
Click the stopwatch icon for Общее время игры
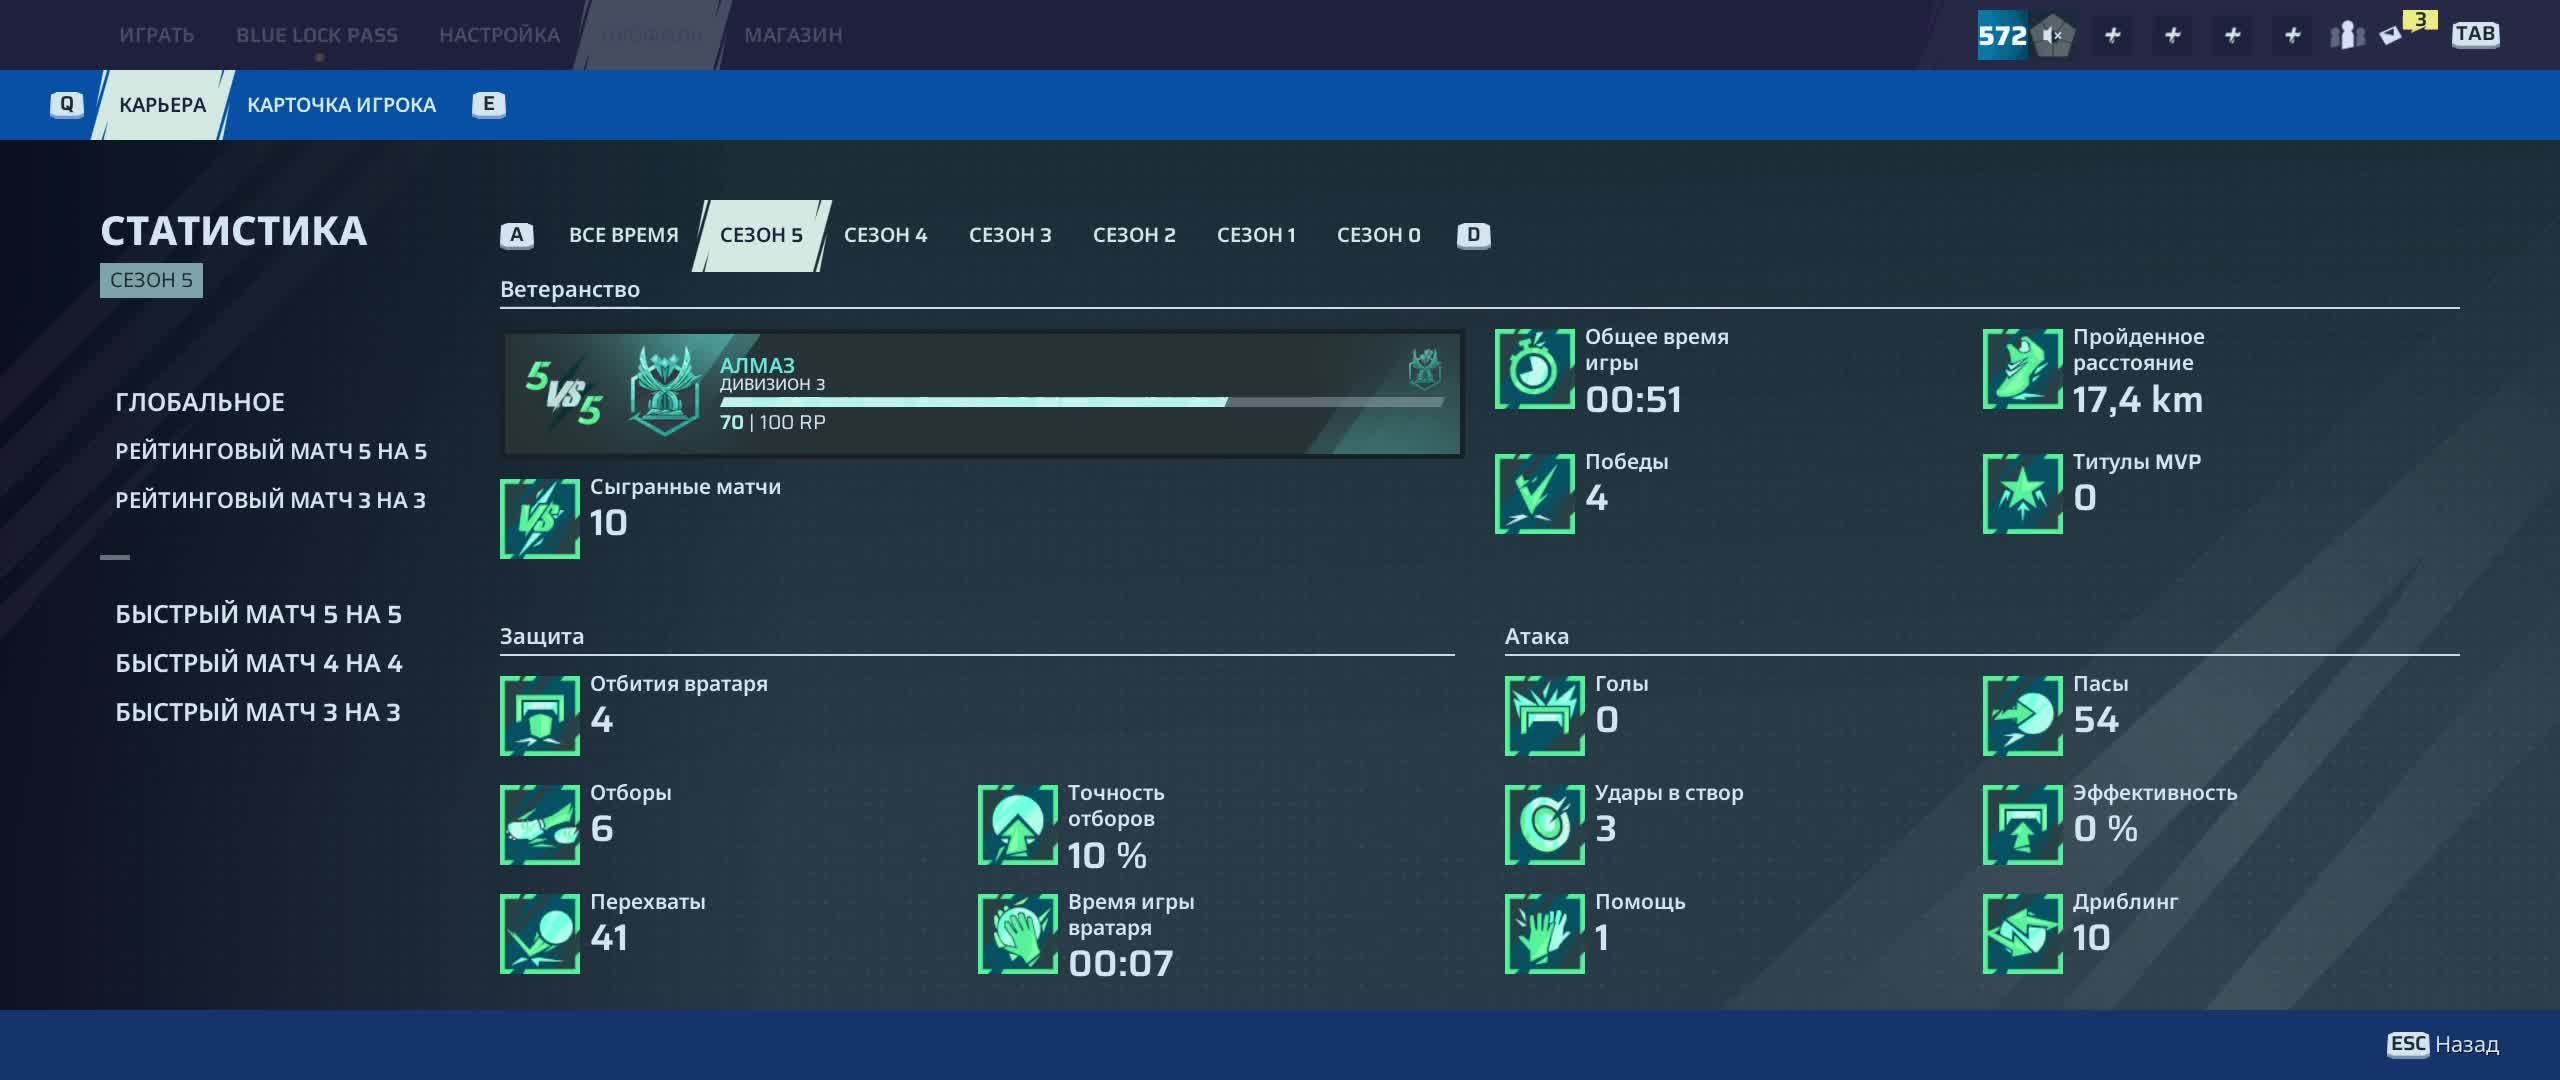pyautogui.click(x=1535, y=369)
